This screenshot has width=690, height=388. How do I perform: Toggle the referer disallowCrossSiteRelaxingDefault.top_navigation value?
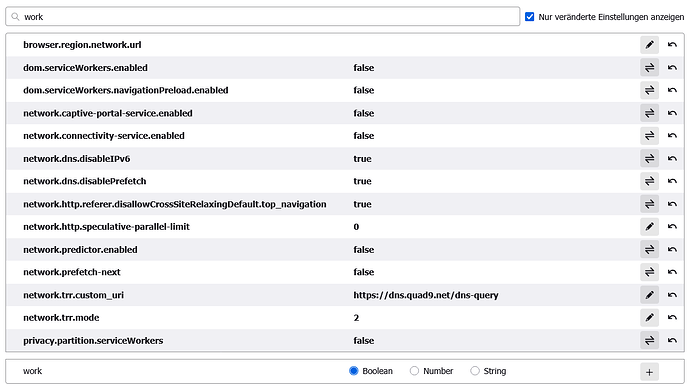point(649,204)
